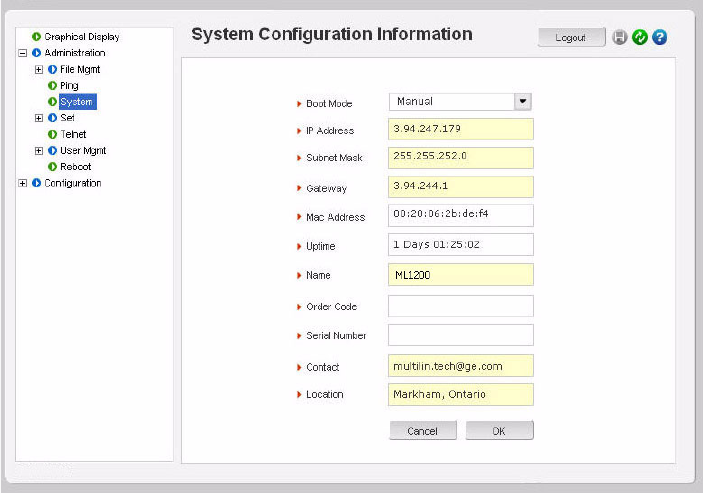Screen dimensions: 703x493
Task: Expand the Set node
Action: (x=39, y=118)
